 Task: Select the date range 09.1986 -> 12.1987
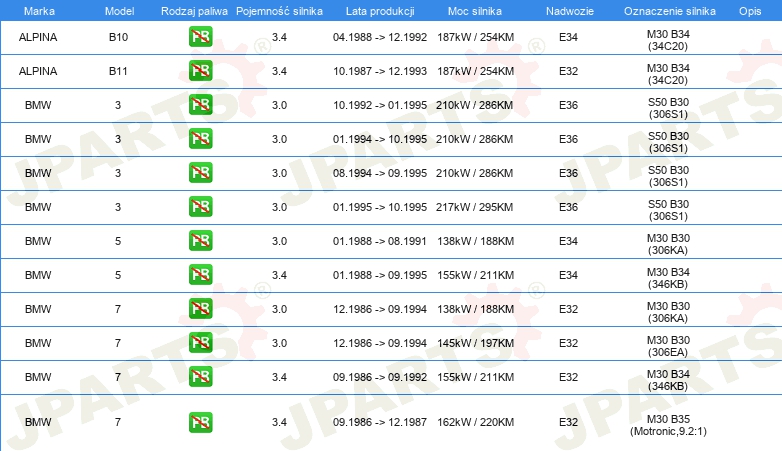click(x=380, y=422)
